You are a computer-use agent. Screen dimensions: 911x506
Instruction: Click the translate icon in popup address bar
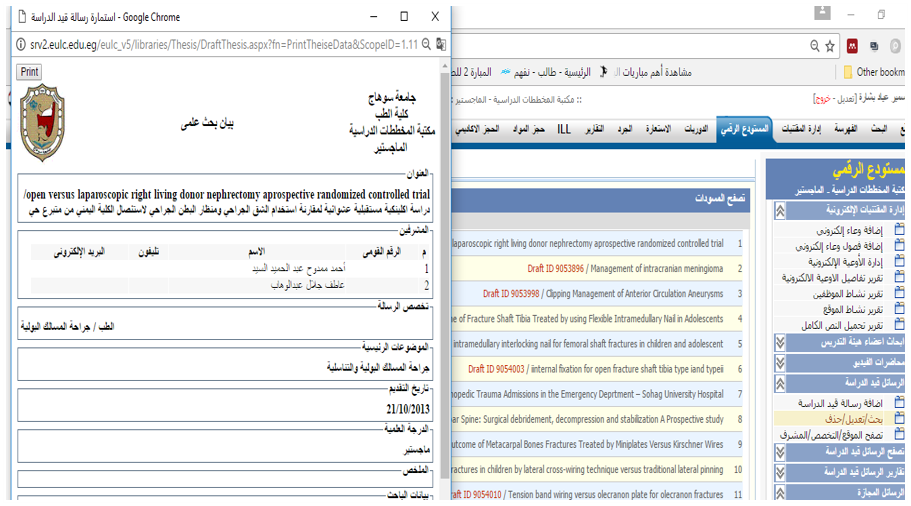click(441, 44)
